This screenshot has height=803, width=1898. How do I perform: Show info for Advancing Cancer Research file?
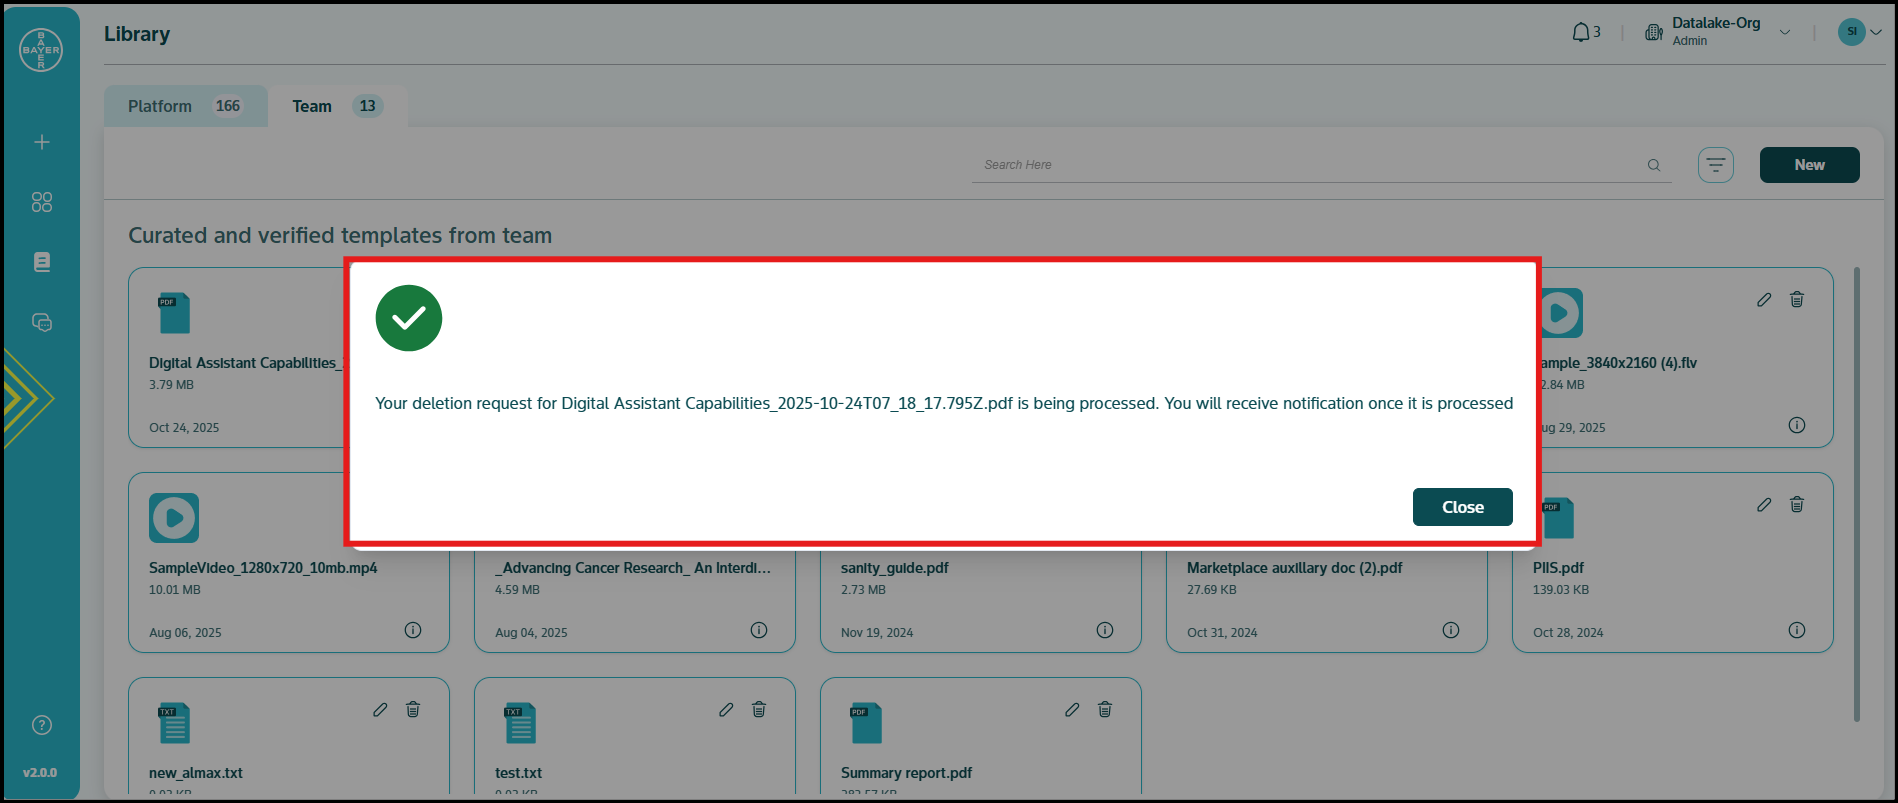coord(759,630)
